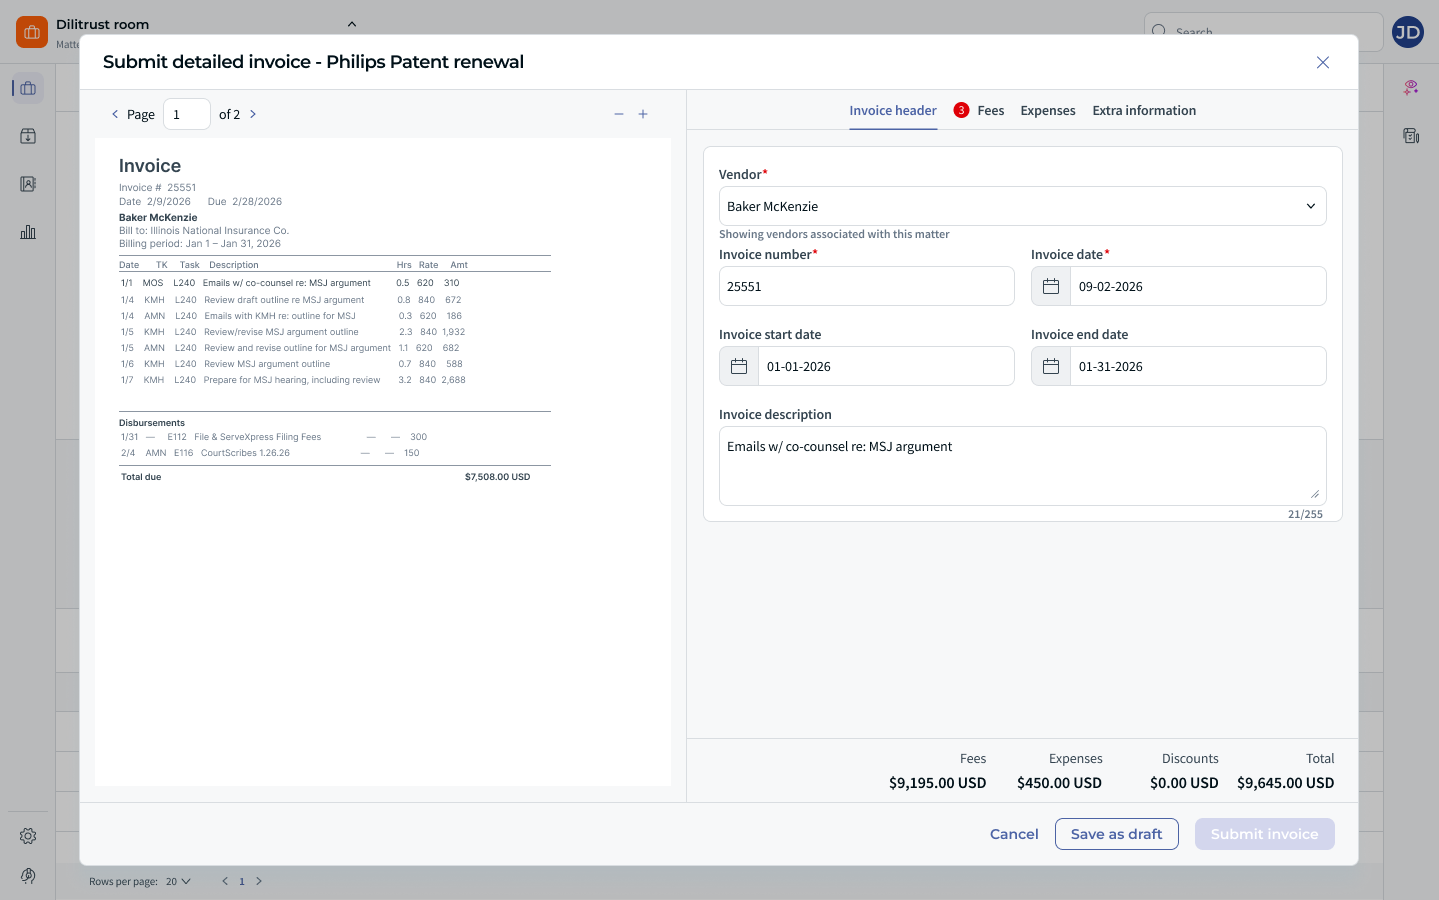The height and width of the screenshot is (900, 1439).
Task: Go to previous invoice preview page
Action: (115, 114)
